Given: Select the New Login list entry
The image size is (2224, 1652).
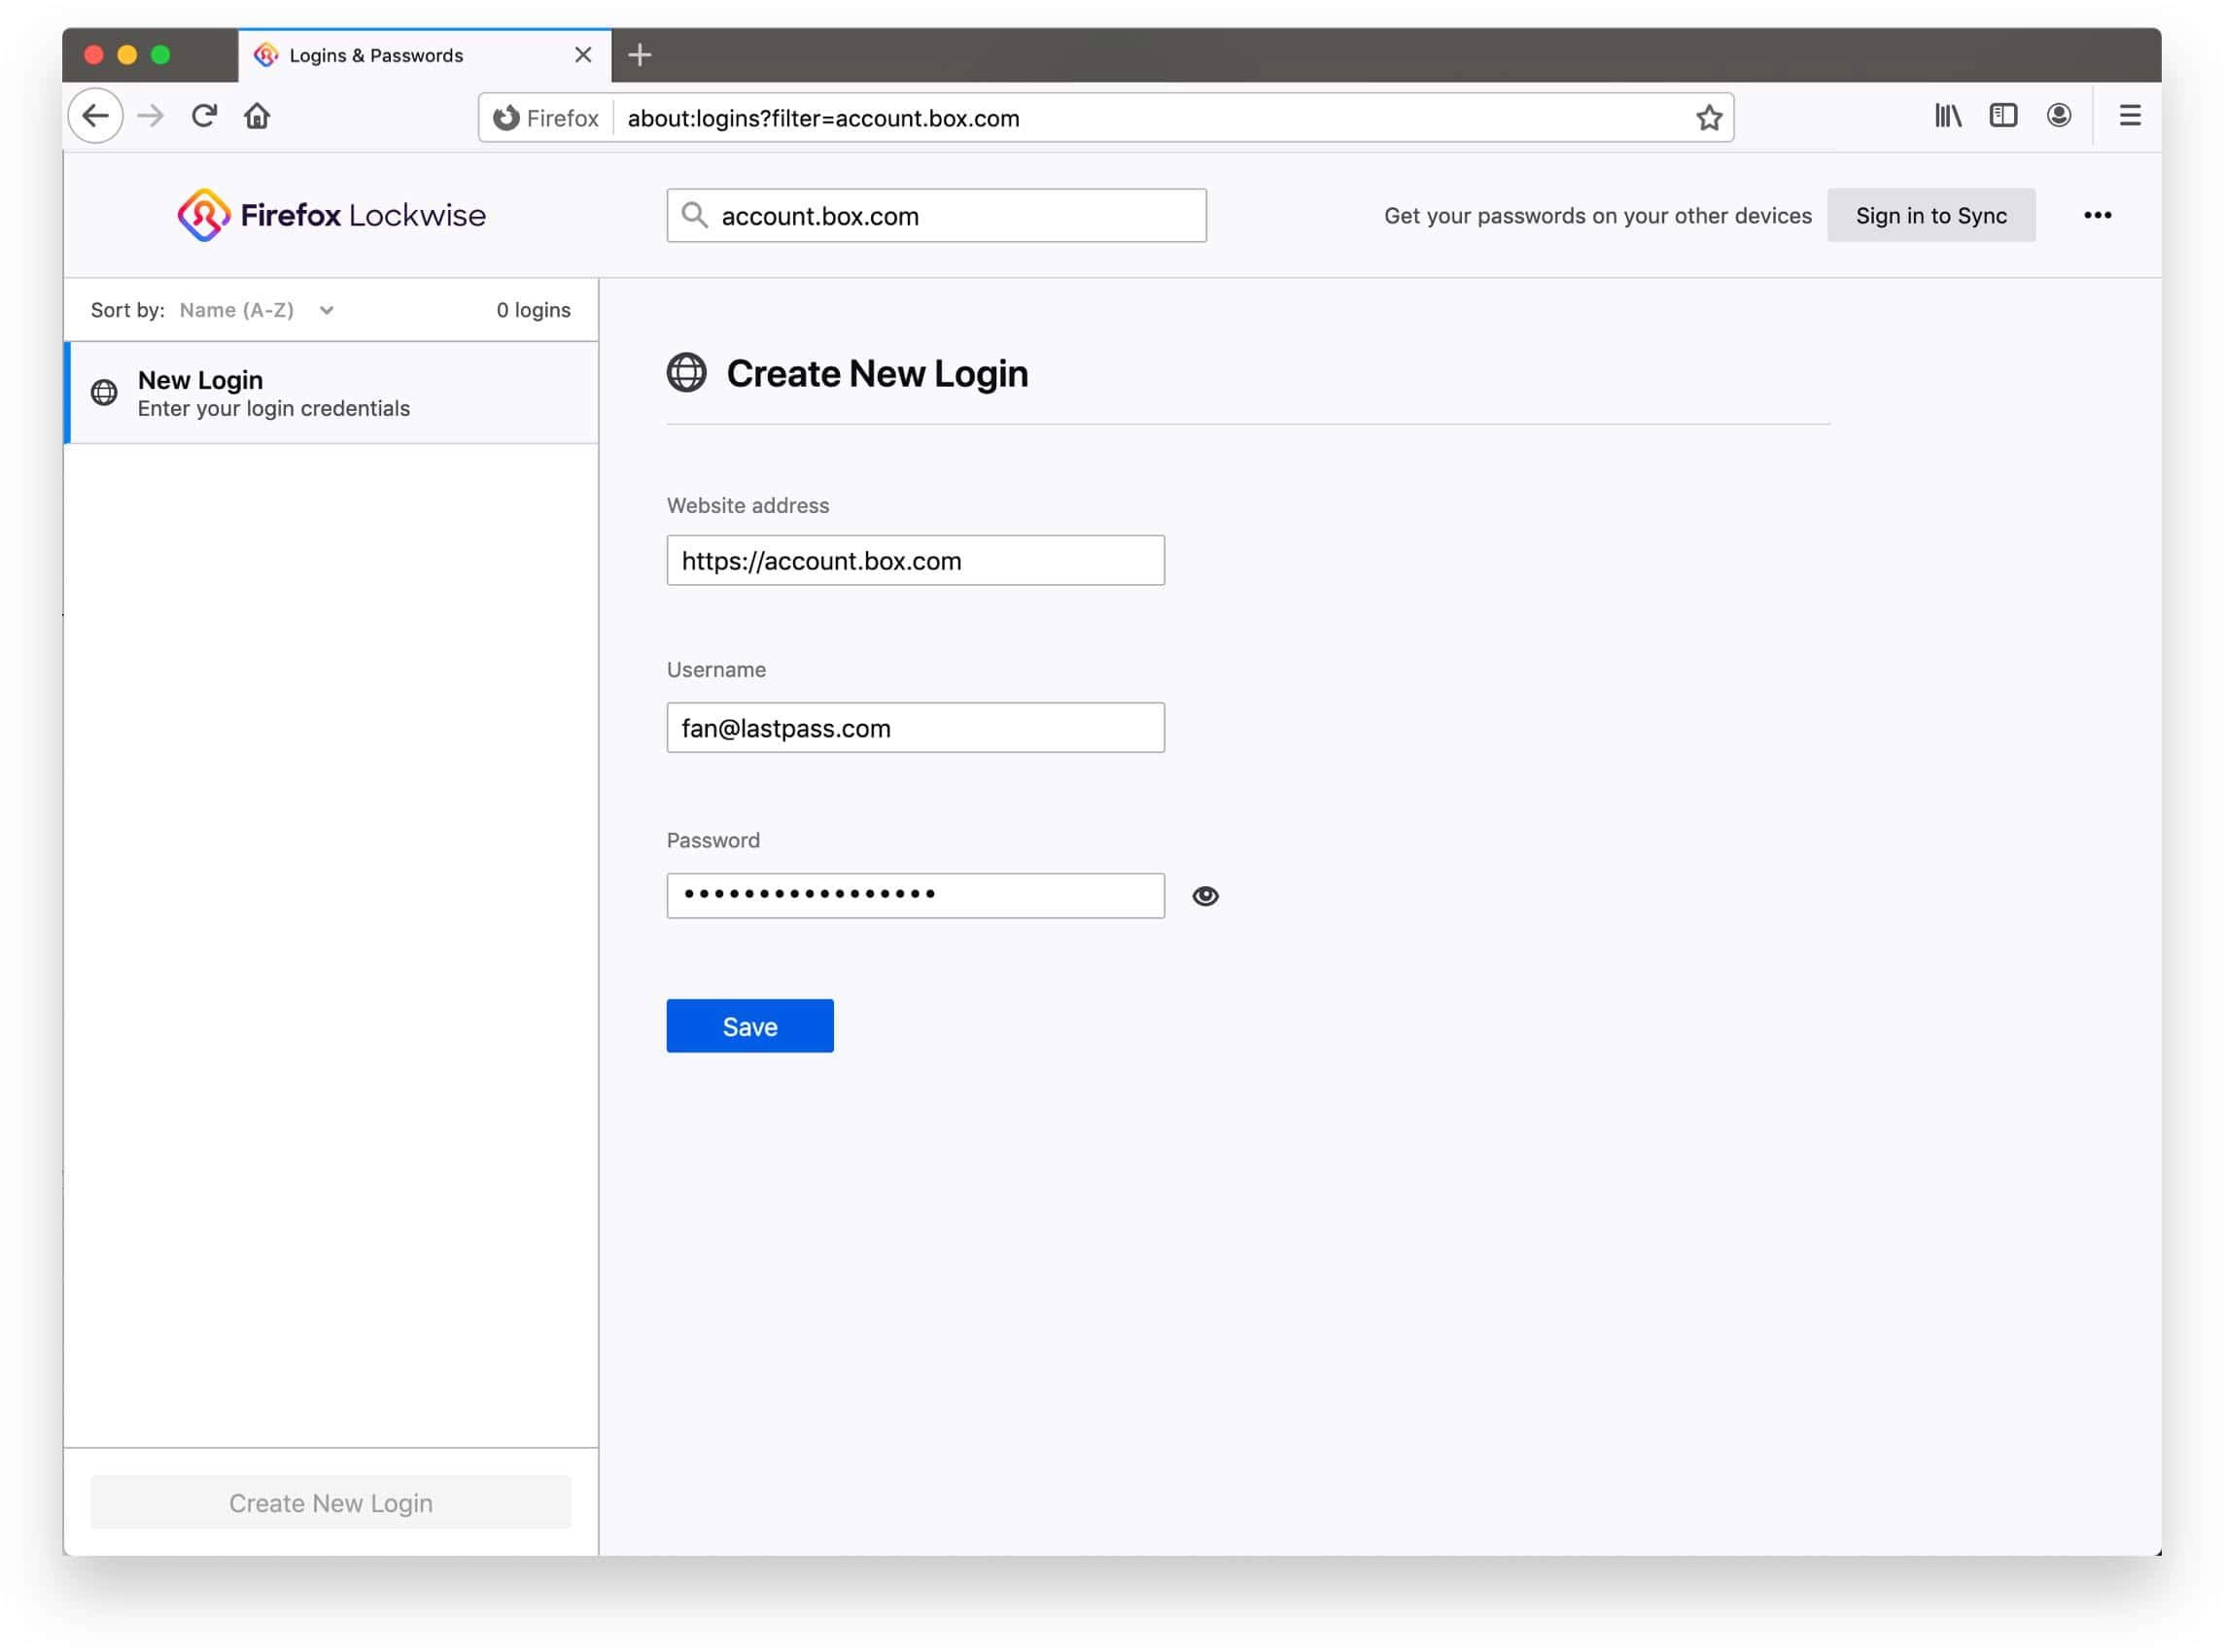Looking at the screenshot, I should click(x=331, y=393).
